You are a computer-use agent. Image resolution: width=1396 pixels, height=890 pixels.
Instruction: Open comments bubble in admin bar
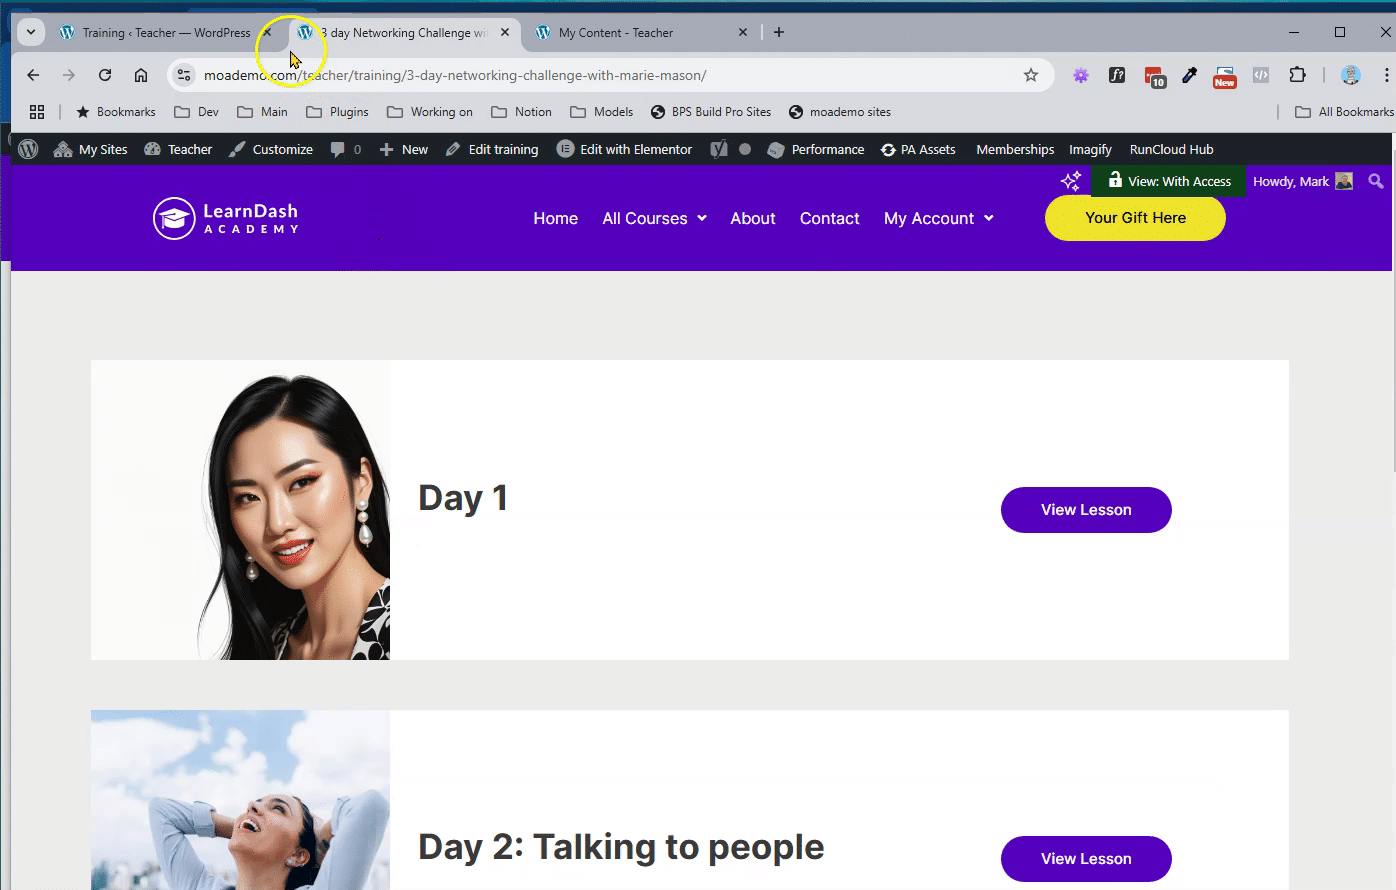click(x=345, y=149)
